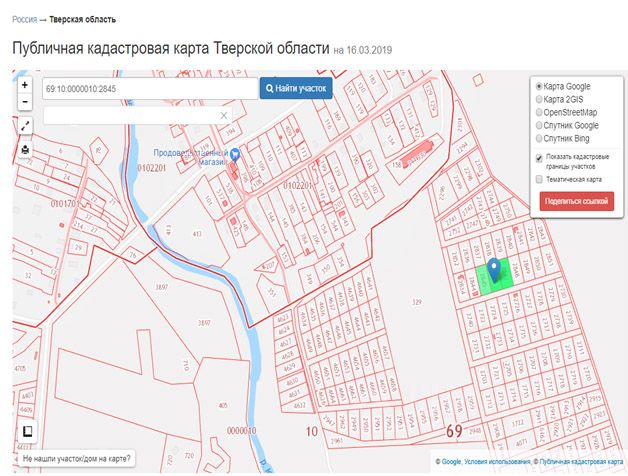Toggle fullscreen map with expand arrows icon
628x476 pixels.
(x=25, y=126)
